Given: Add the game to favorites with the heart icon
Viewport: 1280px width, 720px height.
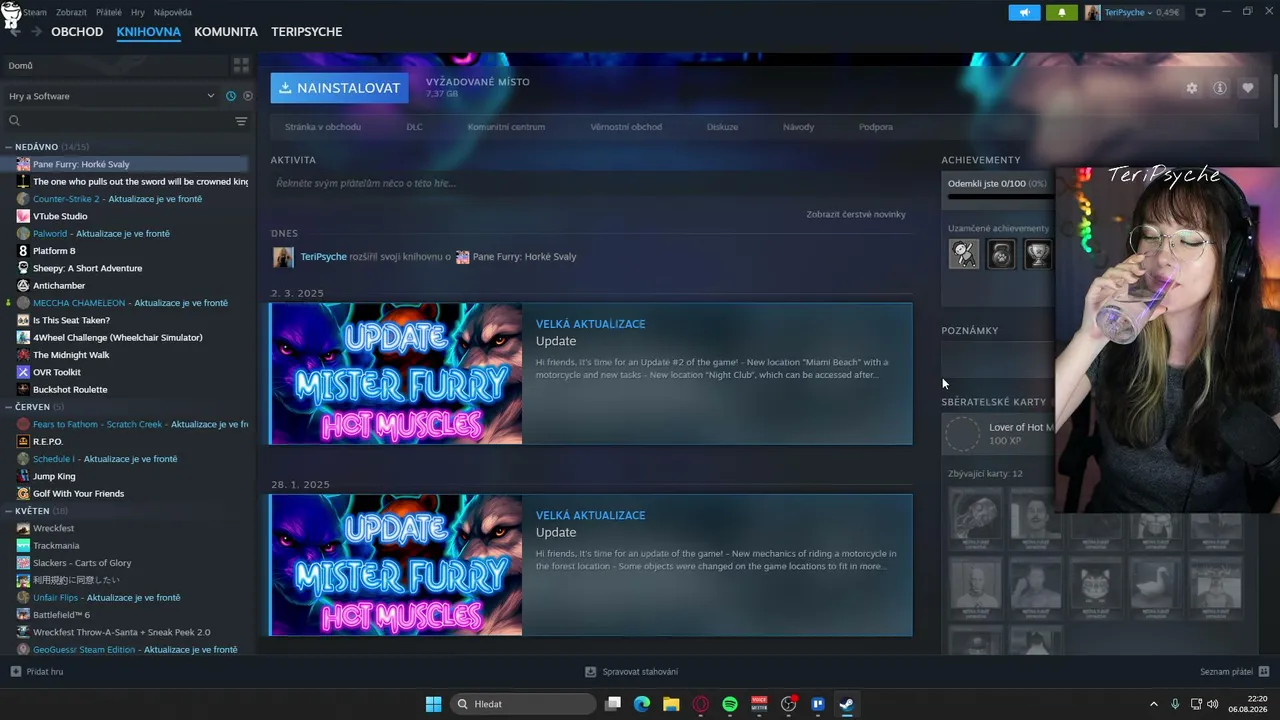Looking at the screenshot, I should [x=1247, y=88].
